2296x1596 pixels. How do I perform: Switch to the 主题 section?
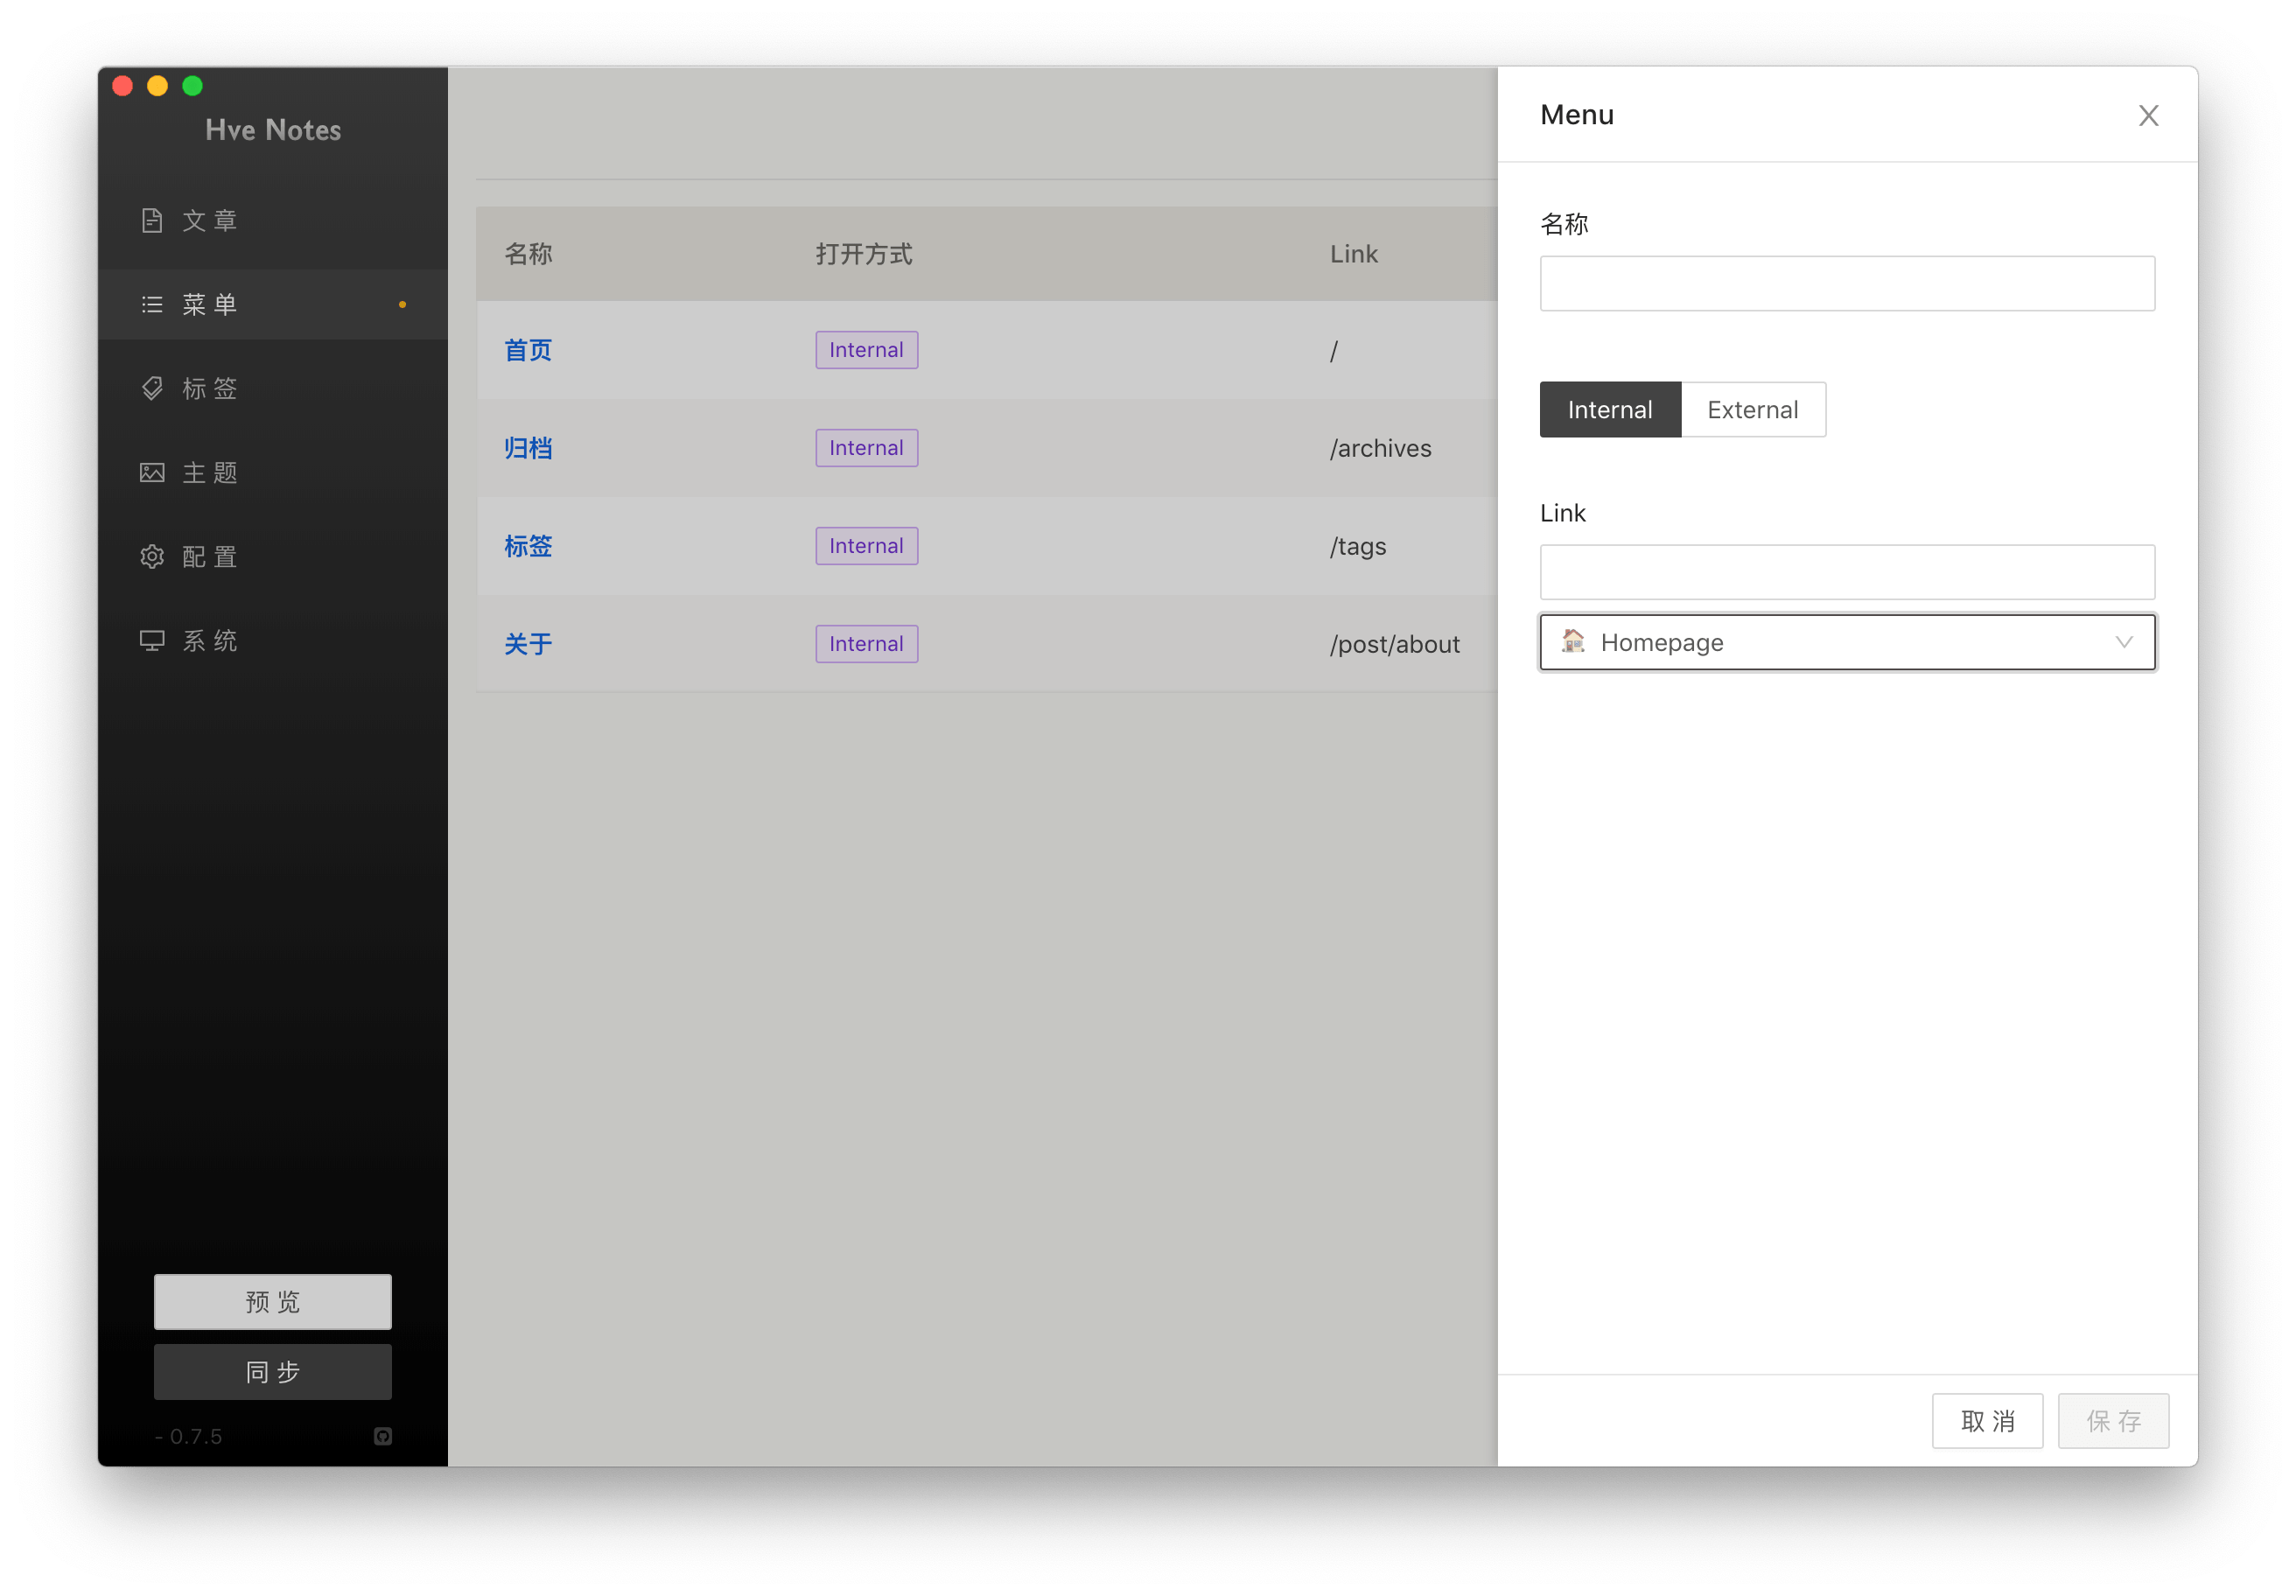point(273,472)
